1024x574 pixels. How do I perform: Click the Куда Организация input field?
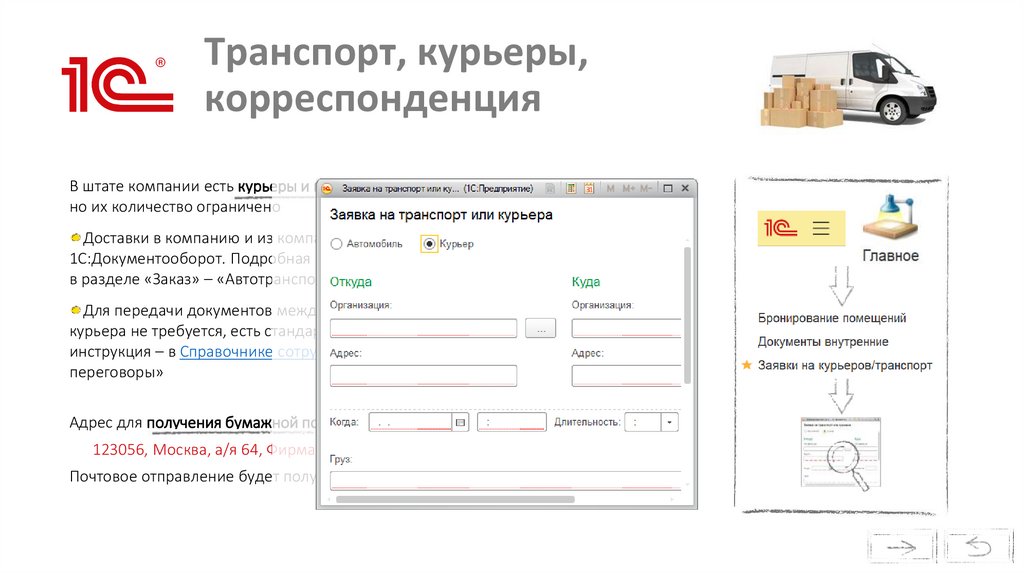[x=626, y=328]
